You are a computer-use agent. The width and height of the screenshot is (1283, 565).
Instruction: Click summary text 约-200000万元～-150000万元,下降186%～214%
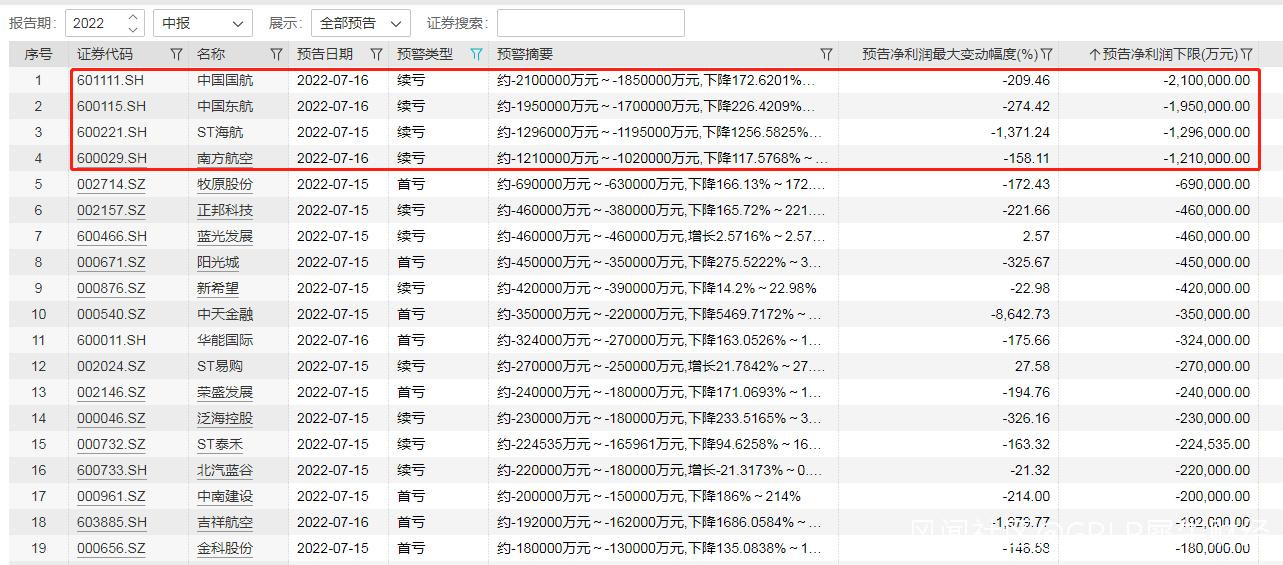pos(649,496)
